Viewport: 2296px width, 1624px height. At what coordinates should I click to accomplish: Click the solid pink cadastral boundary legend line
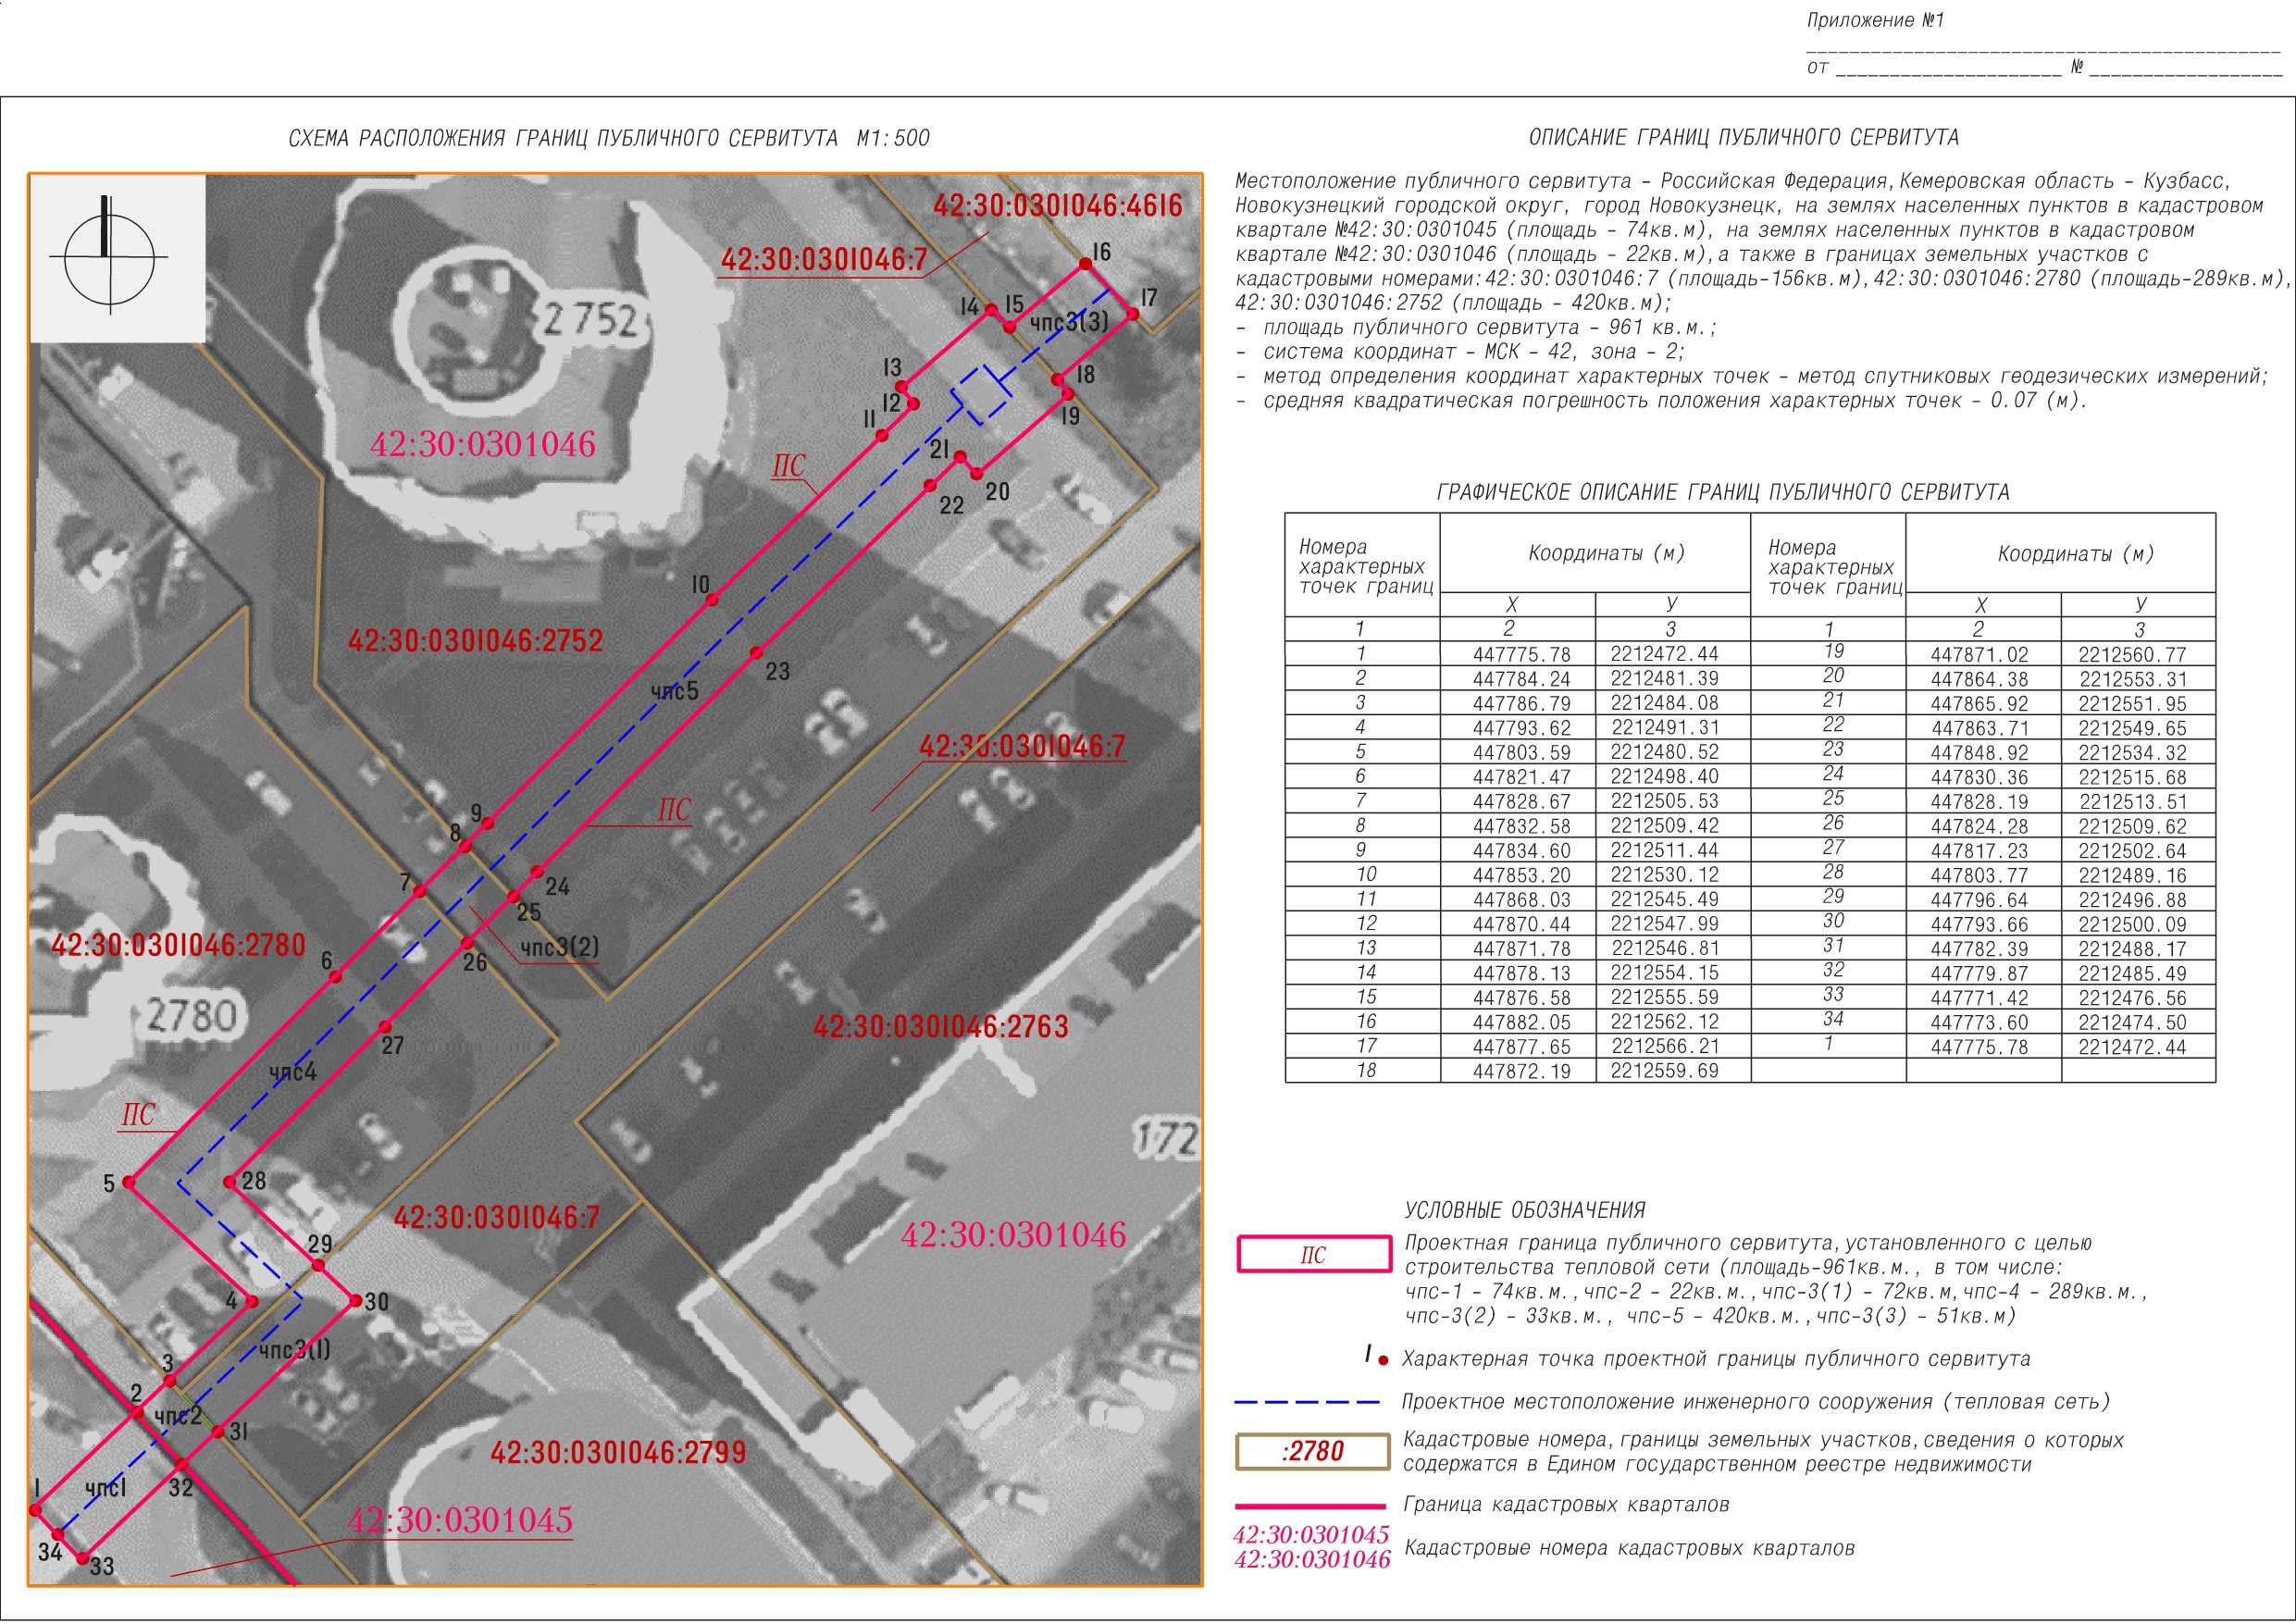[x=1311, y=1506]
